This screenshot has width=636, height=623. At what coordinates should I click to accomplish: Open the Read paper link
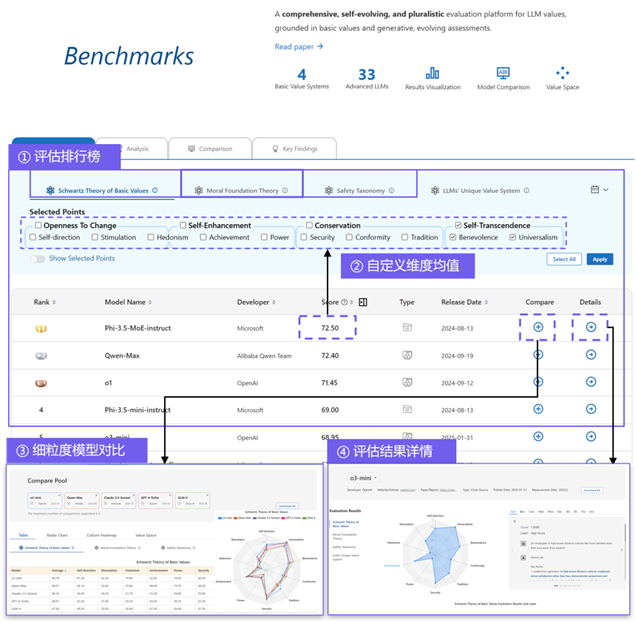[299, 47]
